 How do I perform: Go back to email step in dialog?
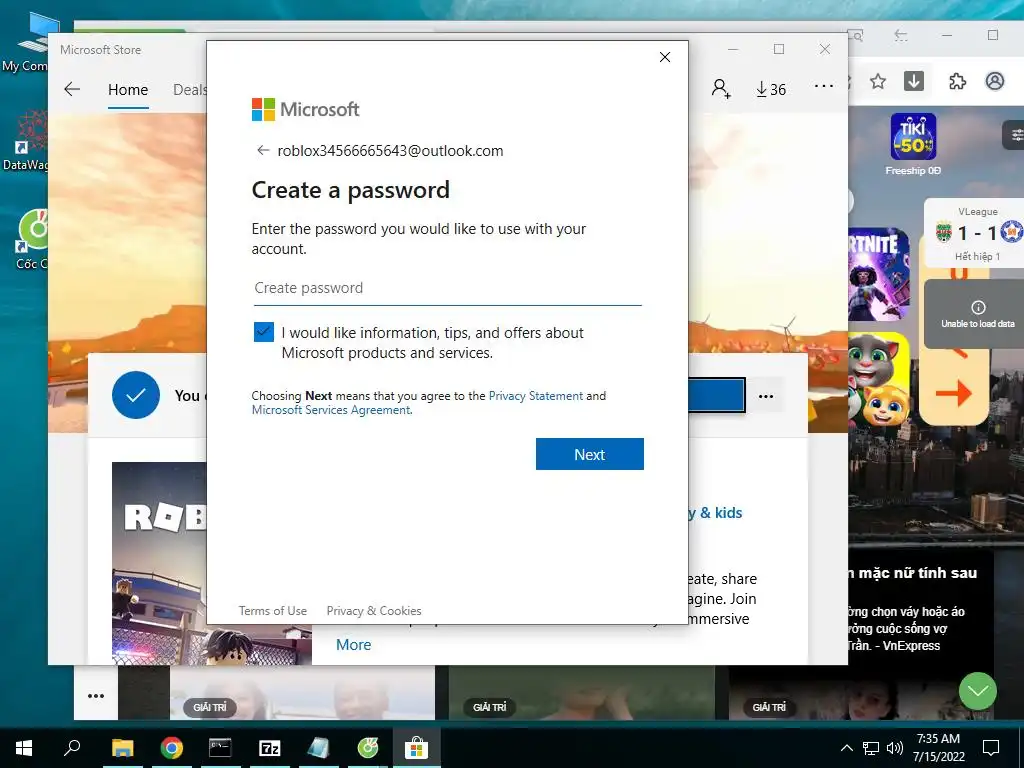pyautogui.click(x=263, y=151)
